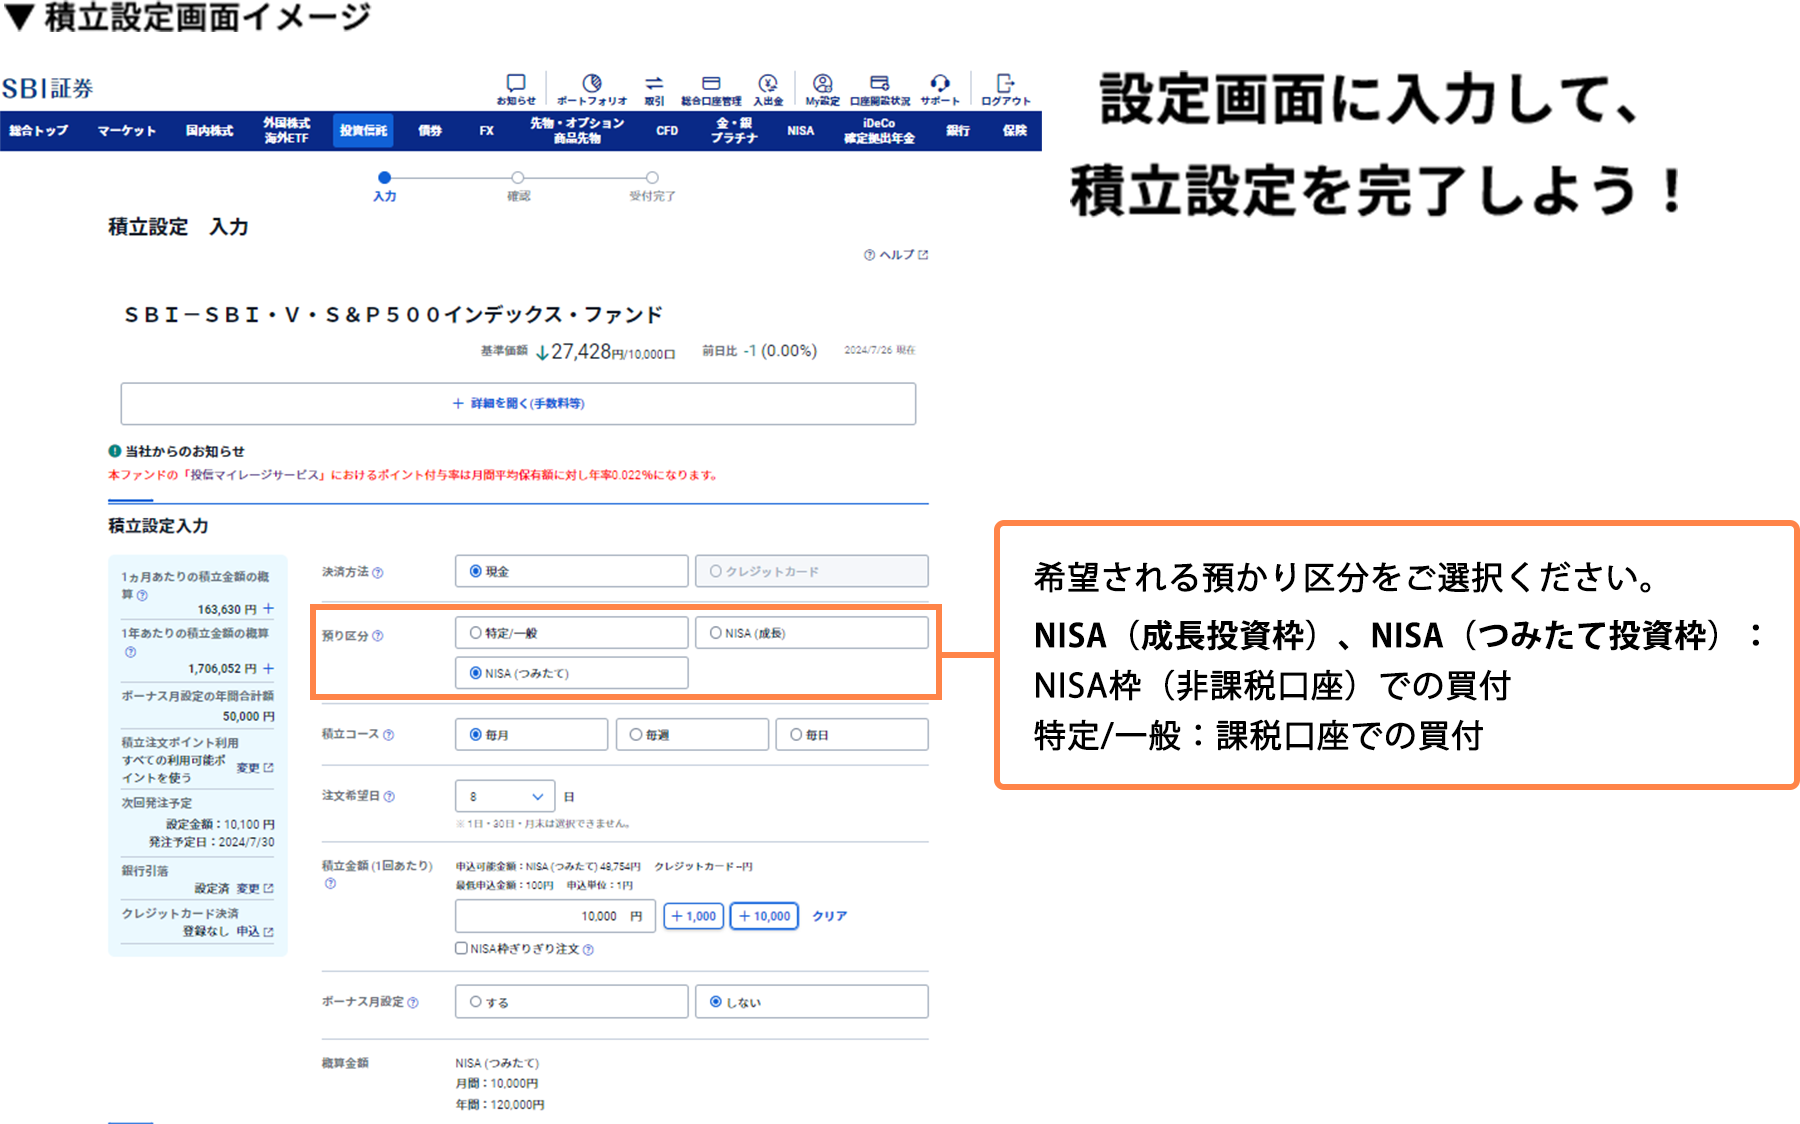Open 先物・オプション 商品先物 in navigation bar
This screenshot has width=1800, height=1124.
pos(577,130)
